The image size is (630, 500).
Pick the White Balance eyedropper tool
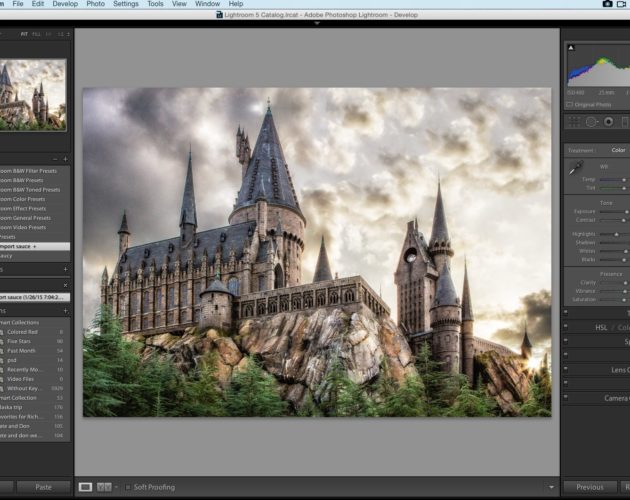pyautogui.click(x=576, y=167)
